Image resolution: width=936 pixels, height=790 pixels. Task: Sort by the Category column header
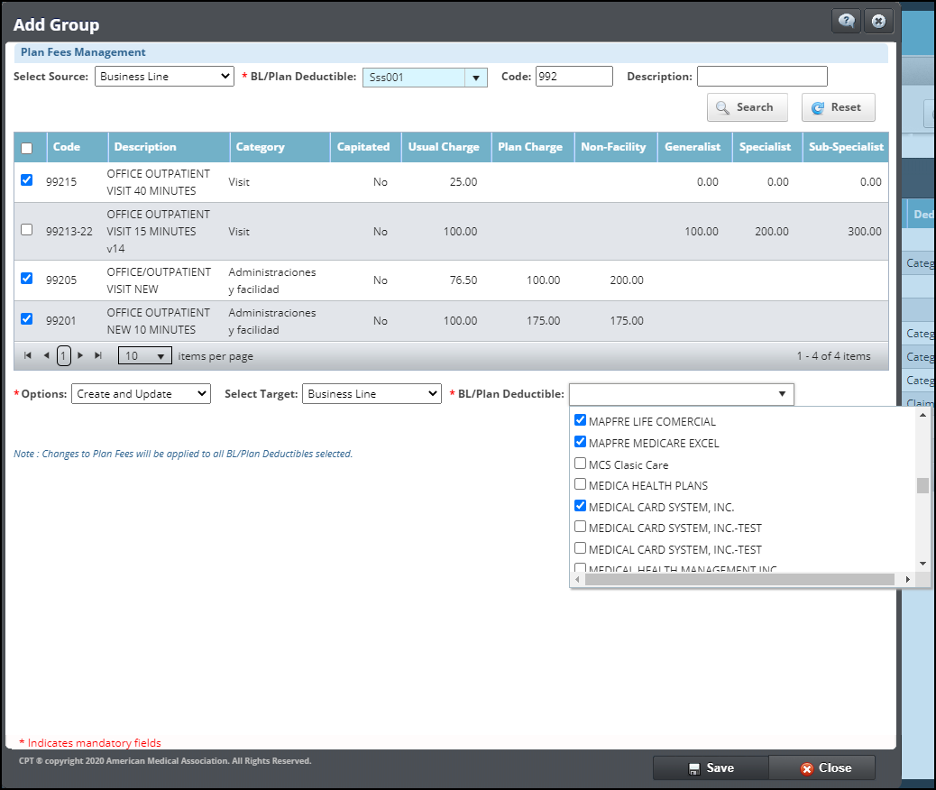[x=260, y=147]
